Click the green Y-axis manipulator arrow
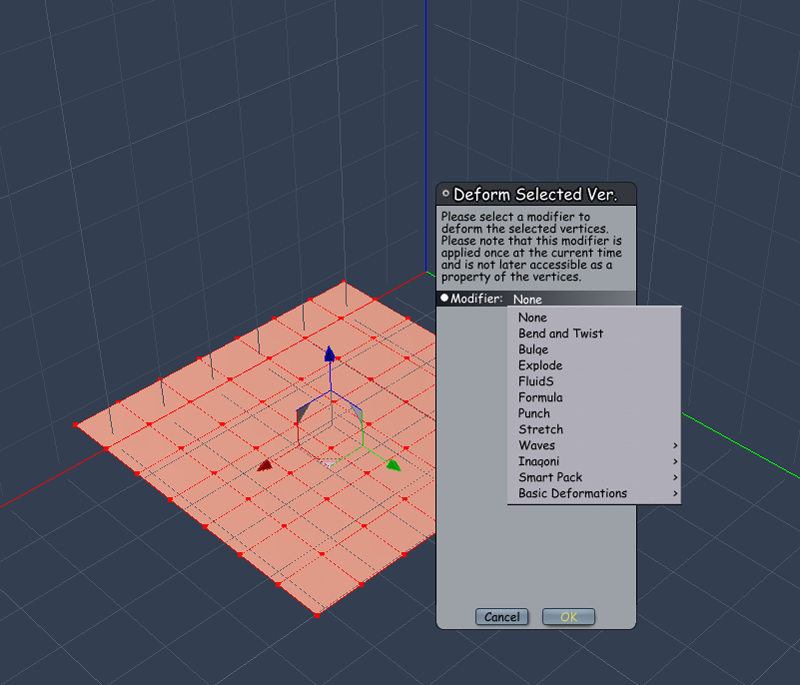 pos(393,465)
